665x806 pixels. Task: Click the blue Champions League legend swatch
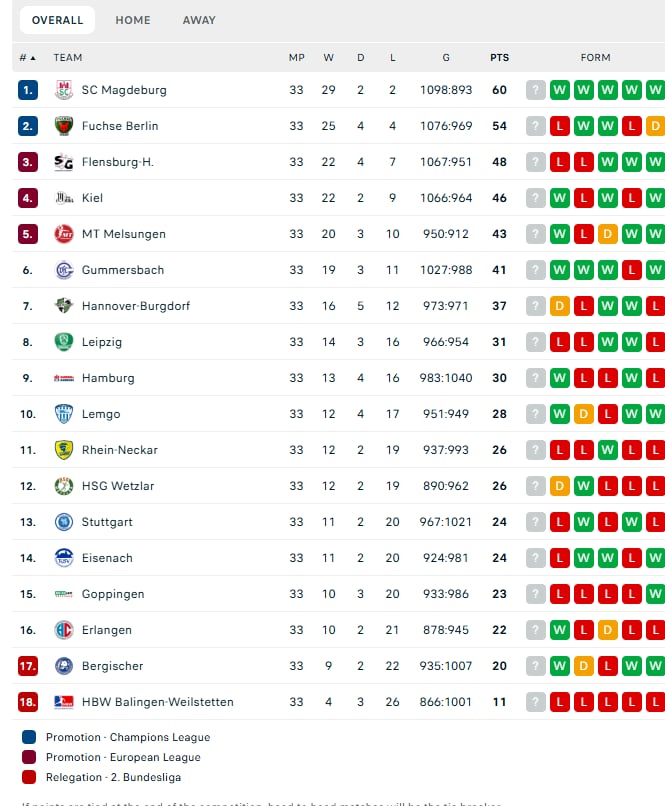pos(29,737)
